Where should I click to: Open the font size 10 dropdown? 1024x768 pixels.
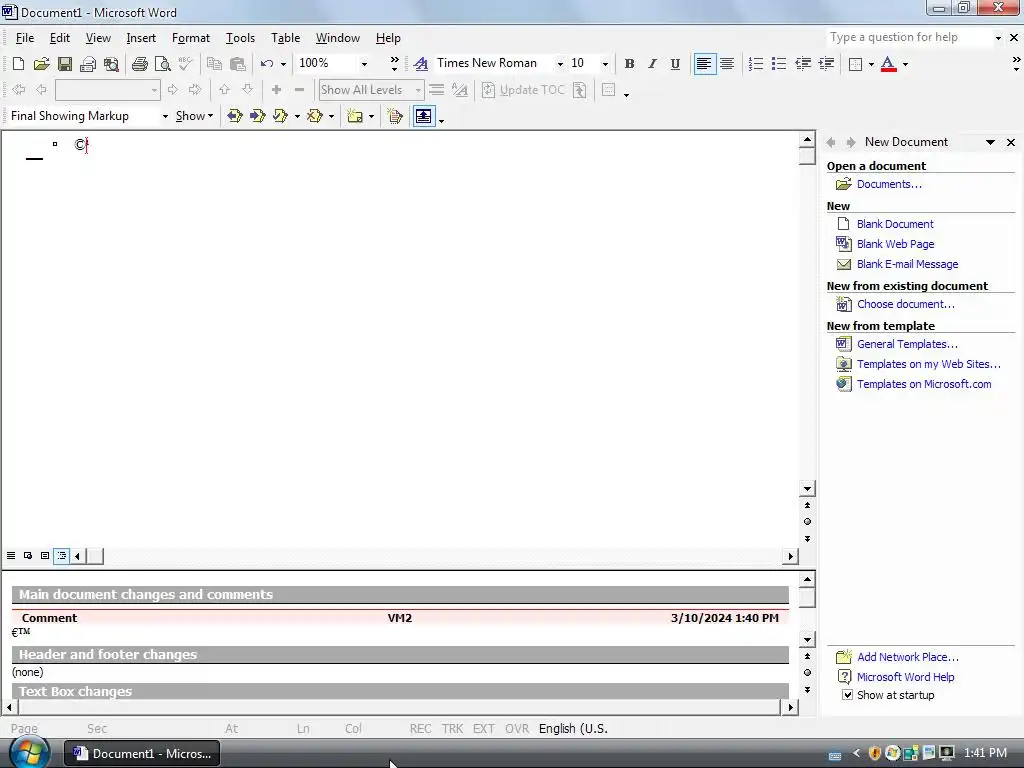[605, 63]
